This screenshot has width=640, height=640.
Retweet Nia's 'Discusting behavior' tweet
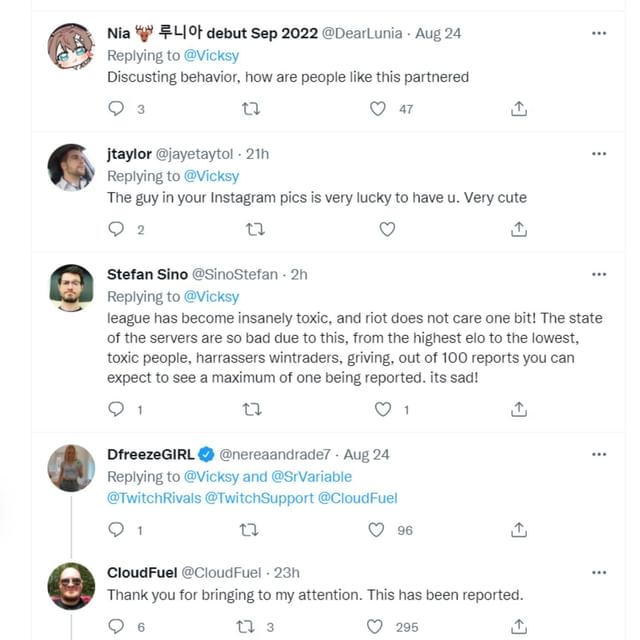(x=253, y=109)
